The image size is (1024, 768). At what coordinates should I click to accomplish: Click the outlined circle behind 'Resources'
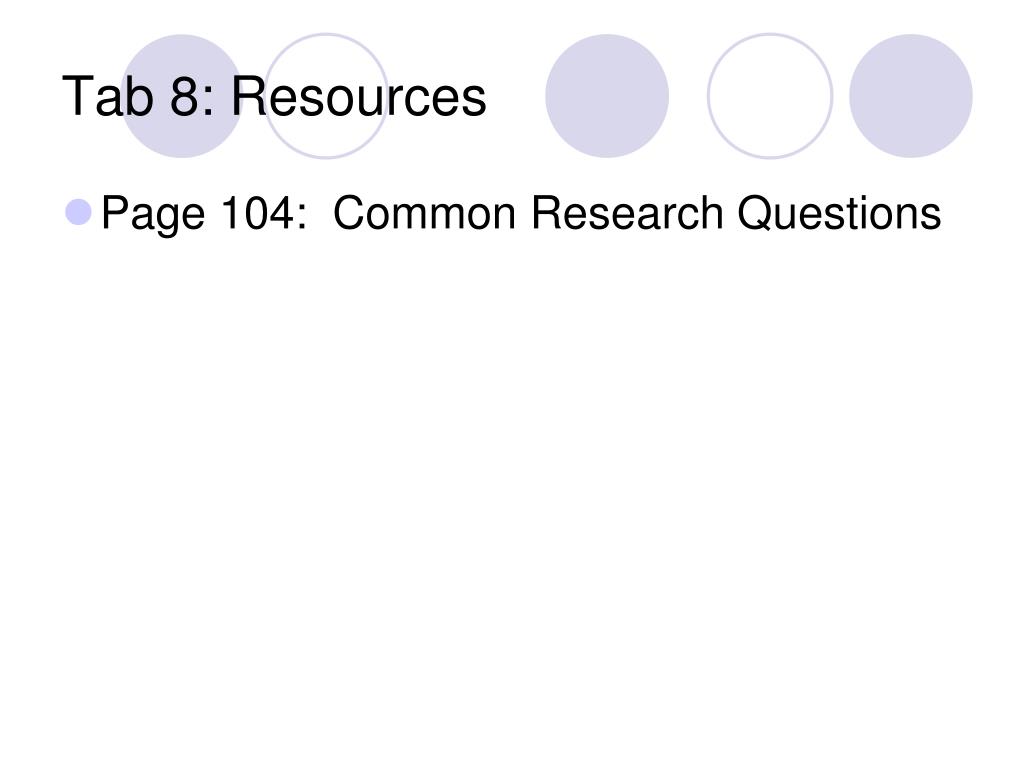[326, 96]
